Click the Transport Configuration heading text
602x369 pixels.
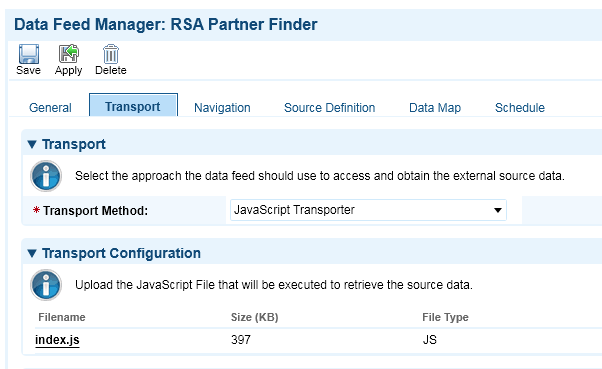point(121,253)
